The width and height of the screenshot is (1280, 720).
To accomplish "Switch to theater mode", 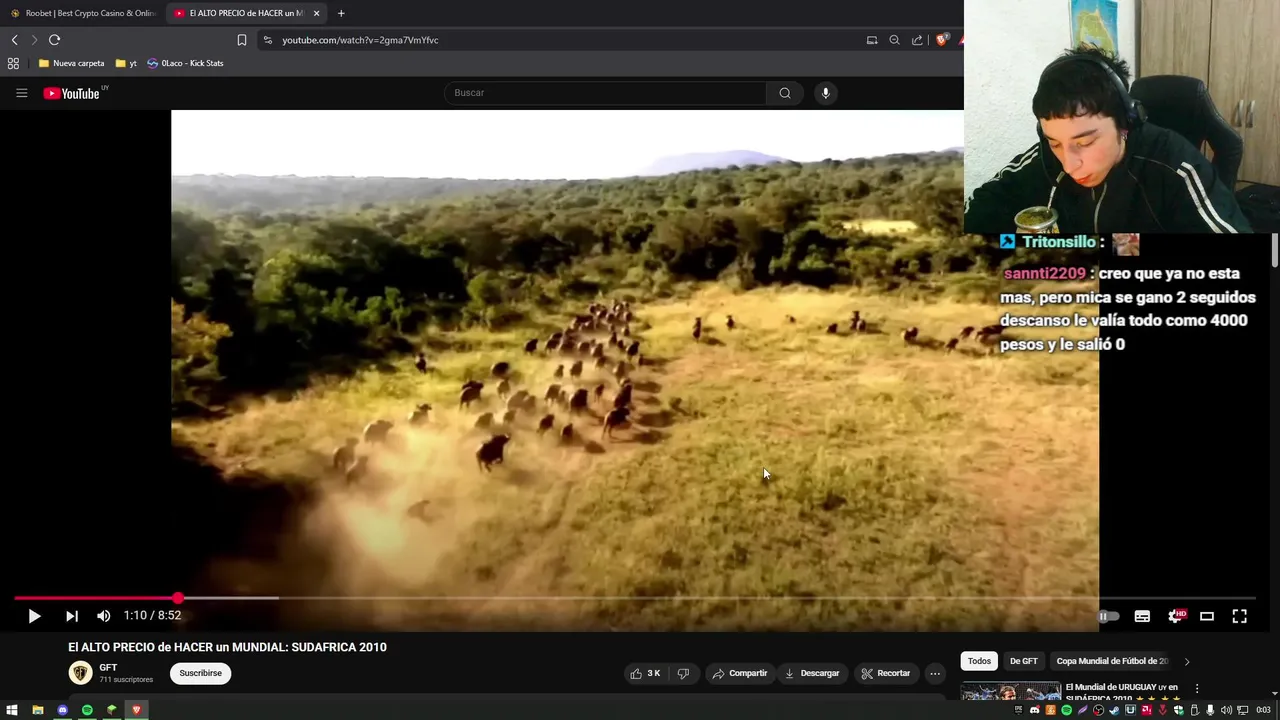I will [x=1207, y=616].
